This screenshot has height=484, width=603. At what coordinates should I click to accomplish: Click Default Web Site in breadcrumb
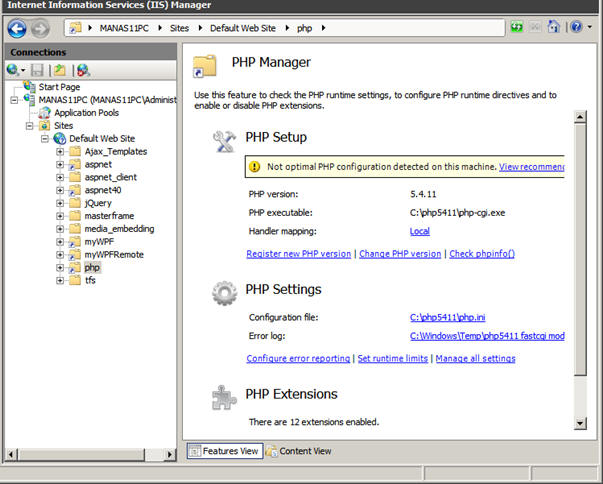click(x=243, y=28)
